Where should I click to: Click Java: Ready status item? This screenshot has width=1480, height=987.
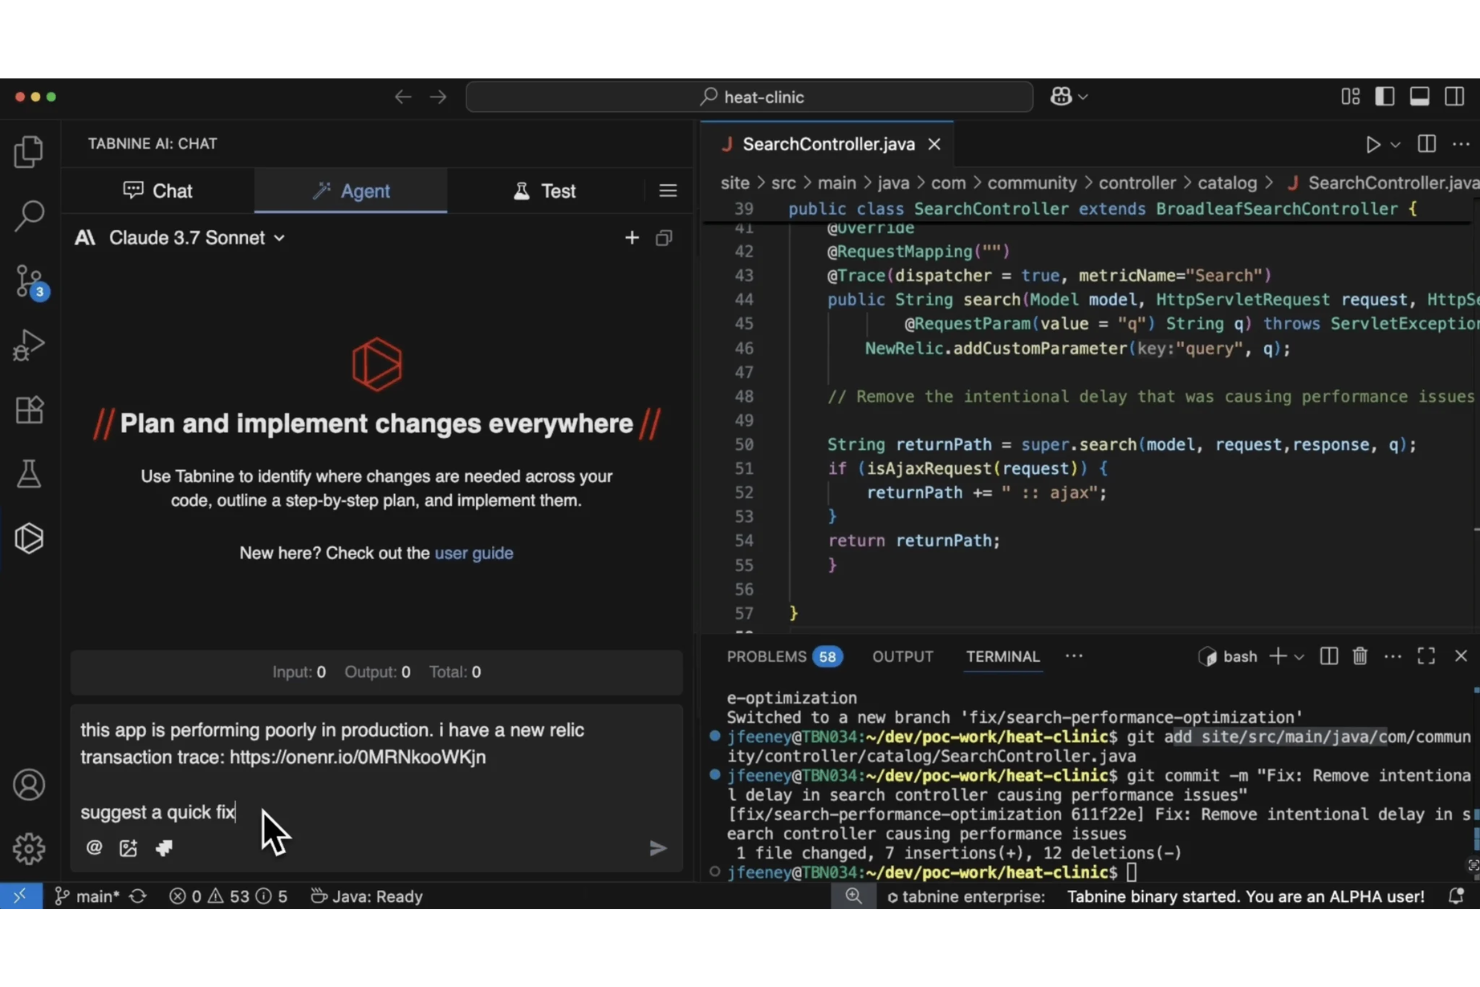tap(367, 896)
